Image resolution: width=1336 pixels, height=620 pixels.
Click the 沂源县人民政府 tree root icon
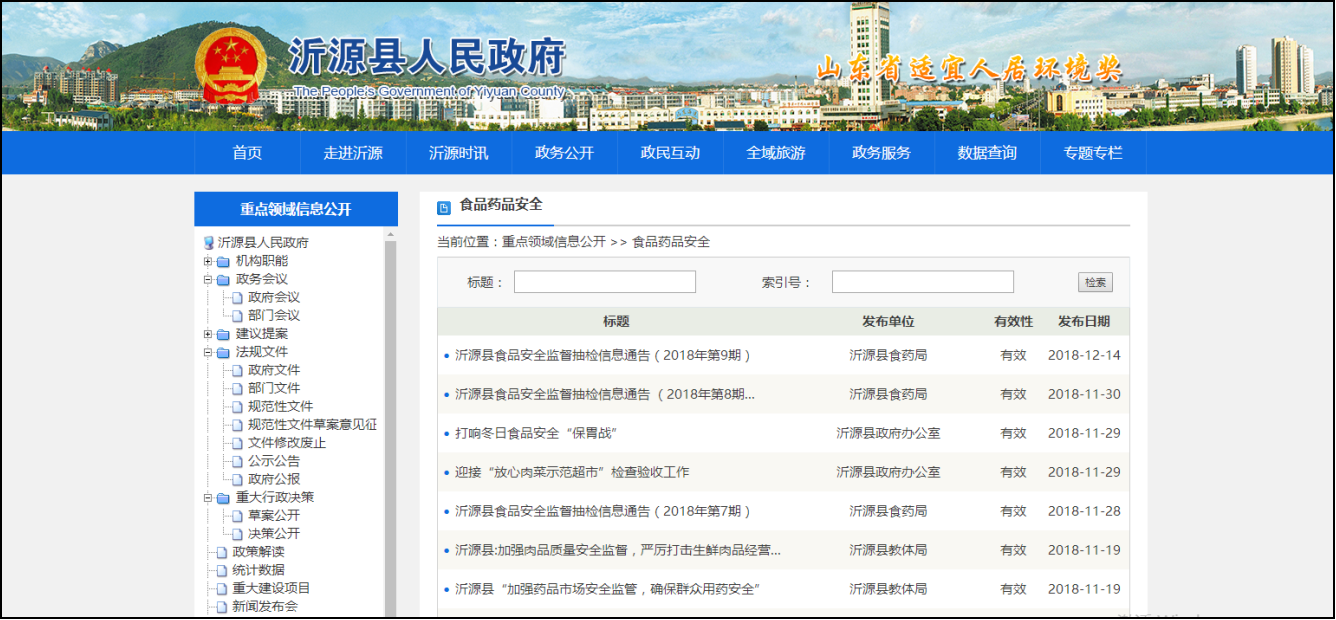tap(209, 243)
